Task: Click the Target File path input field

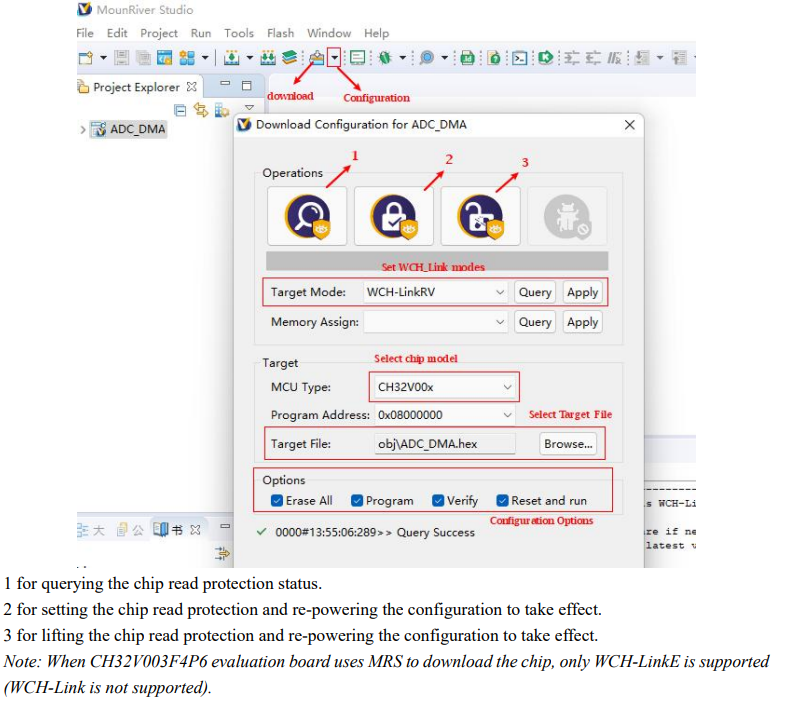Action: click(445, 444)
